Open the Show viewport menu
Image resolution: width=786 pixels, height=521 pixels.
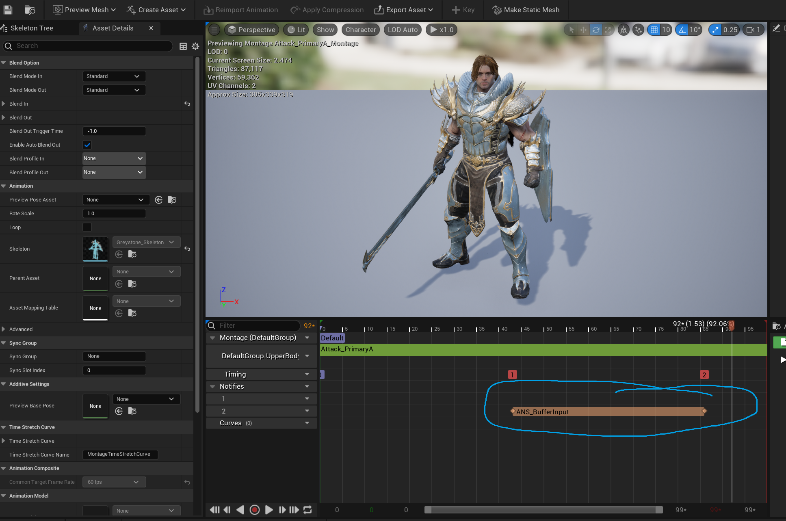pos(325,30)
